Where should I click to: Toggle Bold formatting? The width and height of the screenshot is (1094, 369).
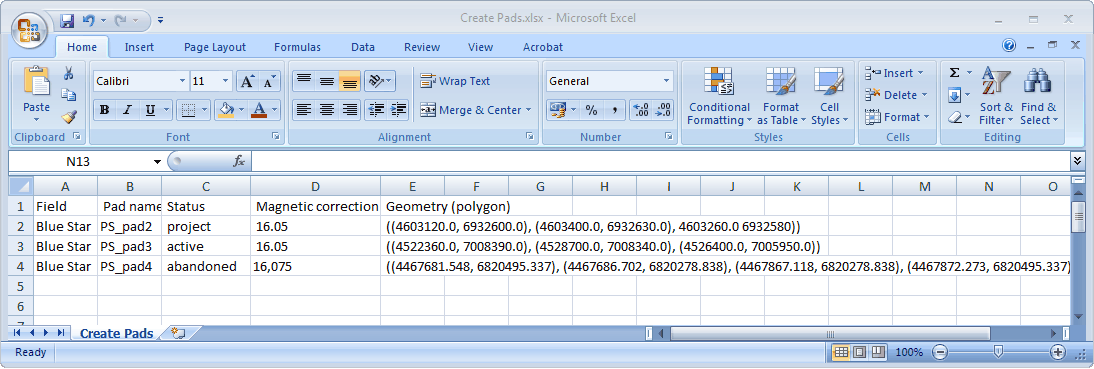(105, 110)
